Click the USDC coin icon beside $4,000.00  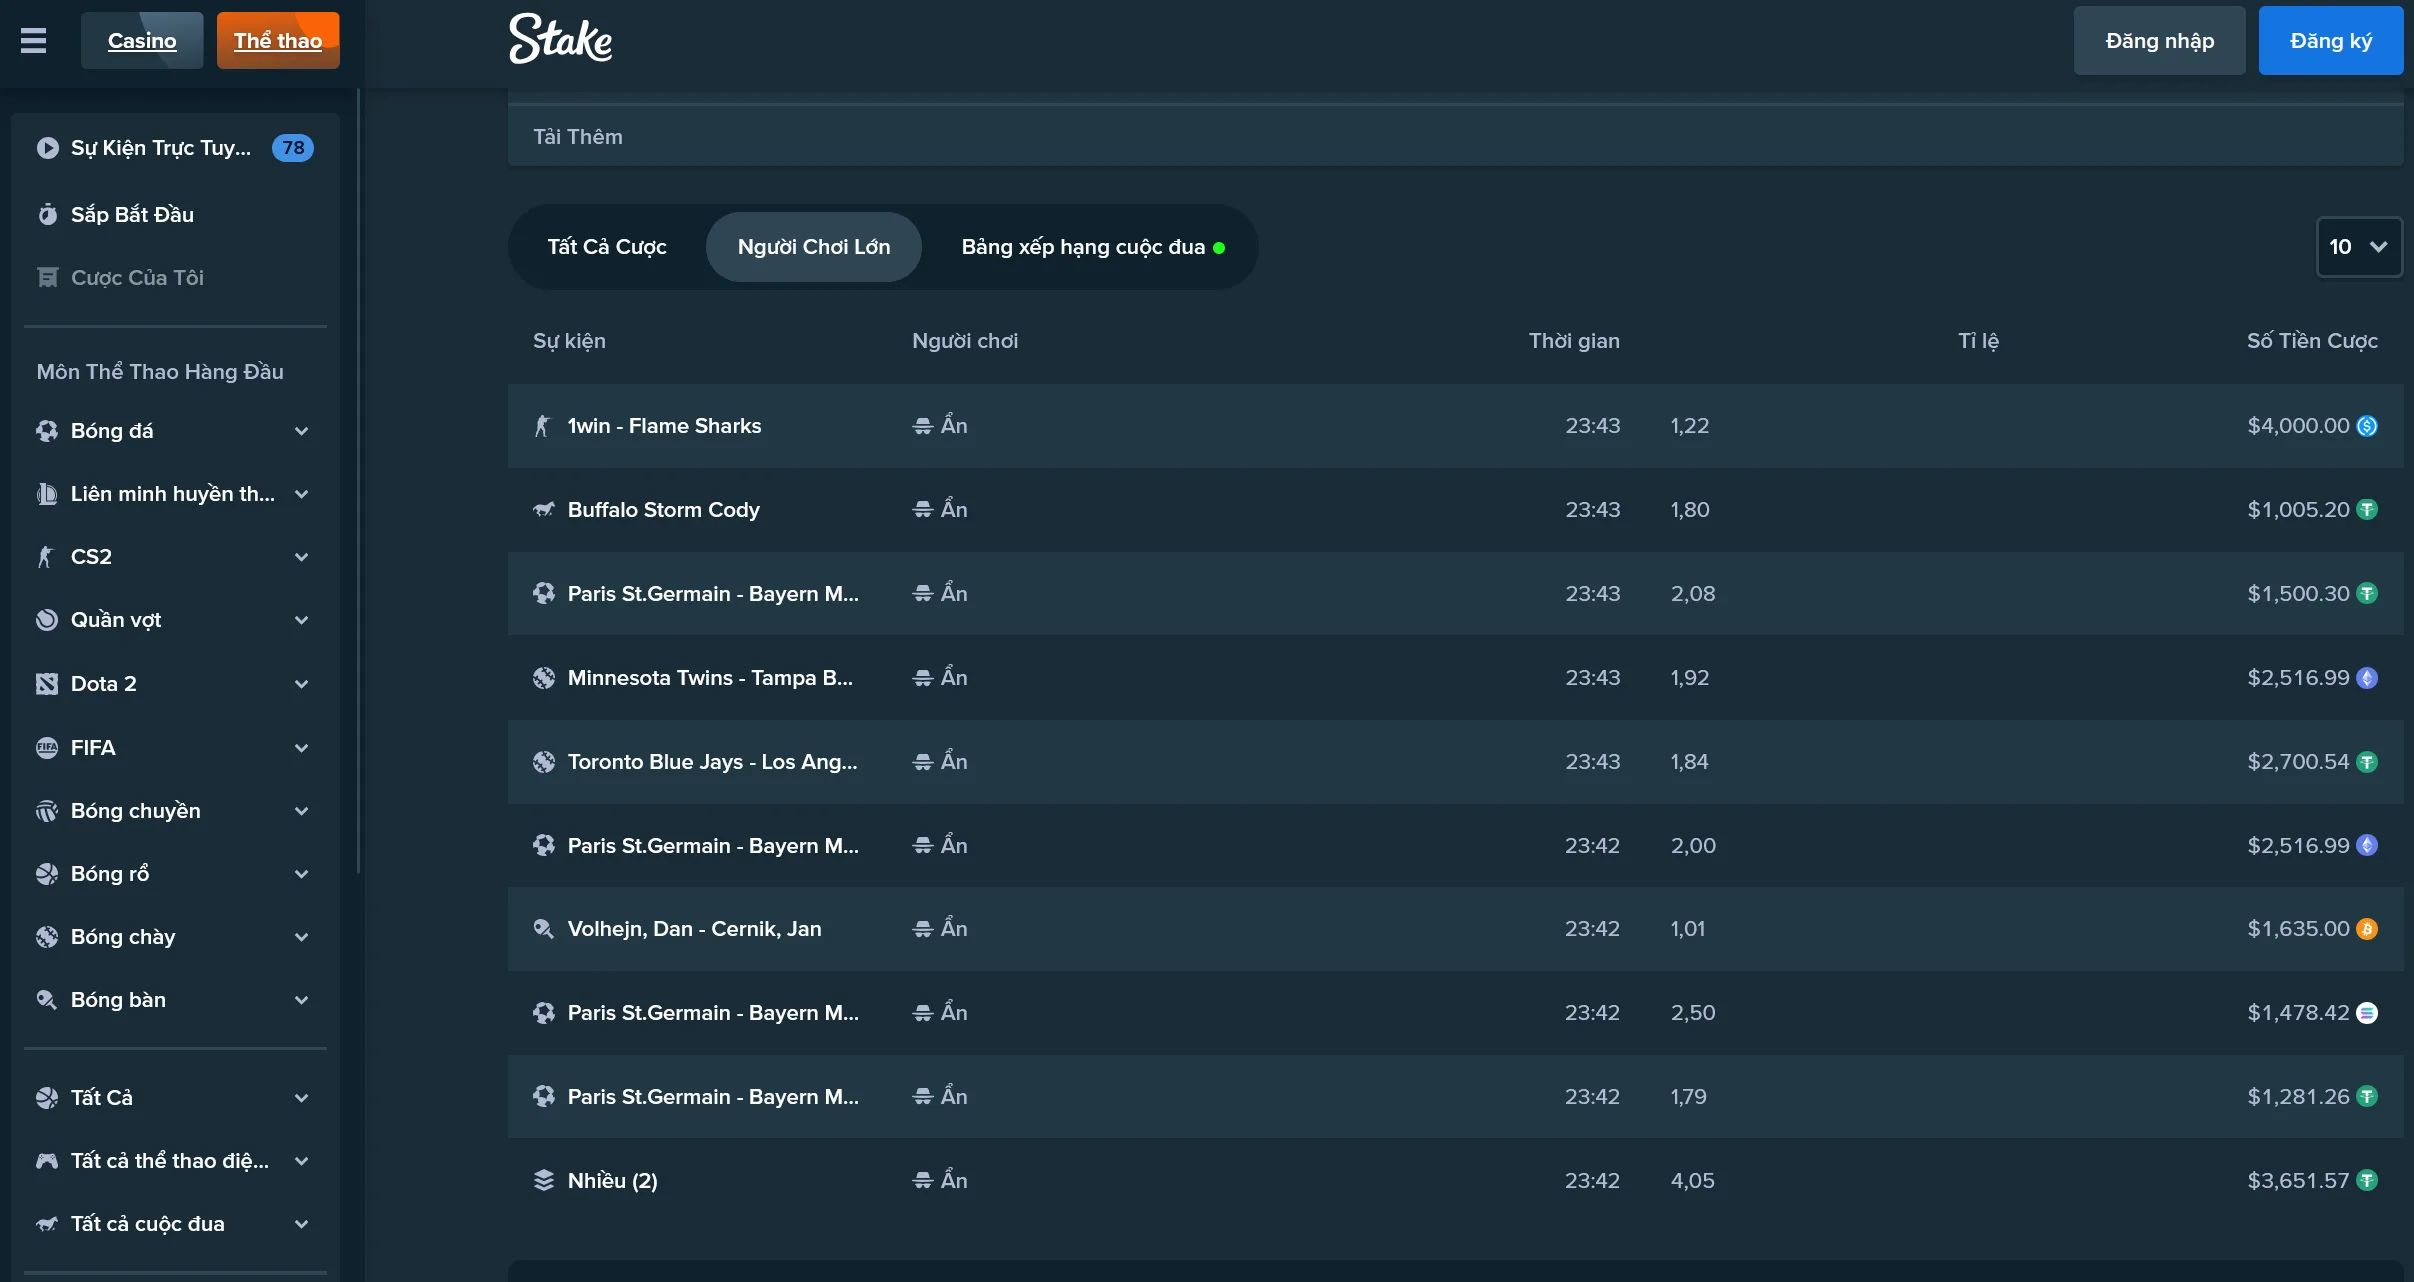click(2367, 426)
